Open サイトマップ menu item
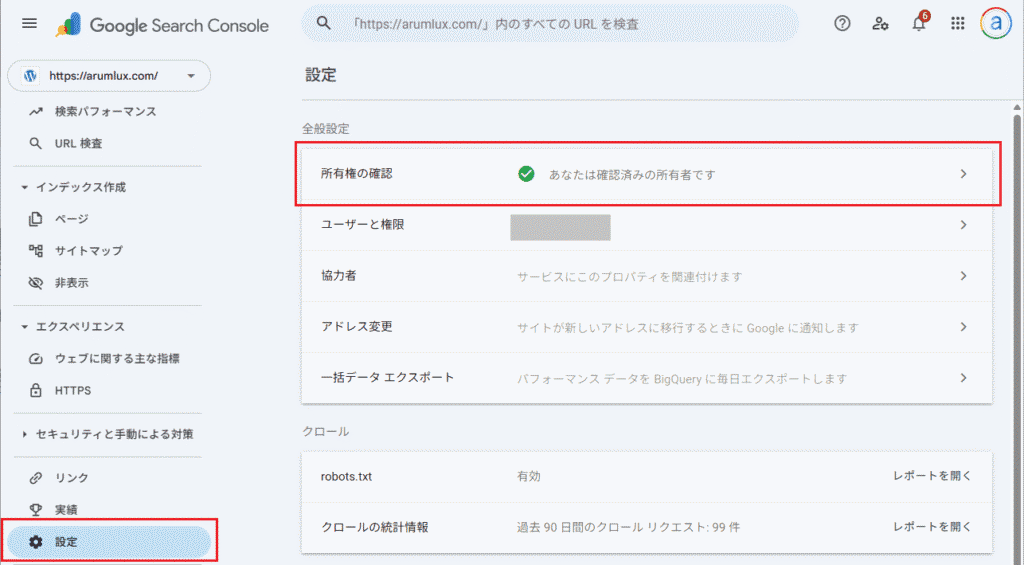 89,250
